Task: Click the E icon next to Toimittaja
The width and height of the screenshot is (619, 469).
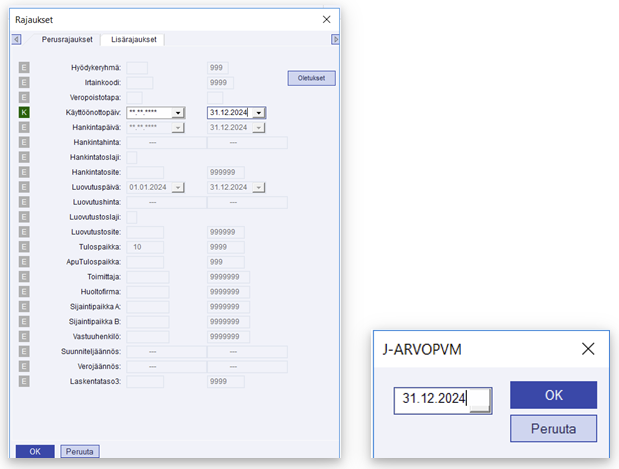Action: [x=24, y=276]
